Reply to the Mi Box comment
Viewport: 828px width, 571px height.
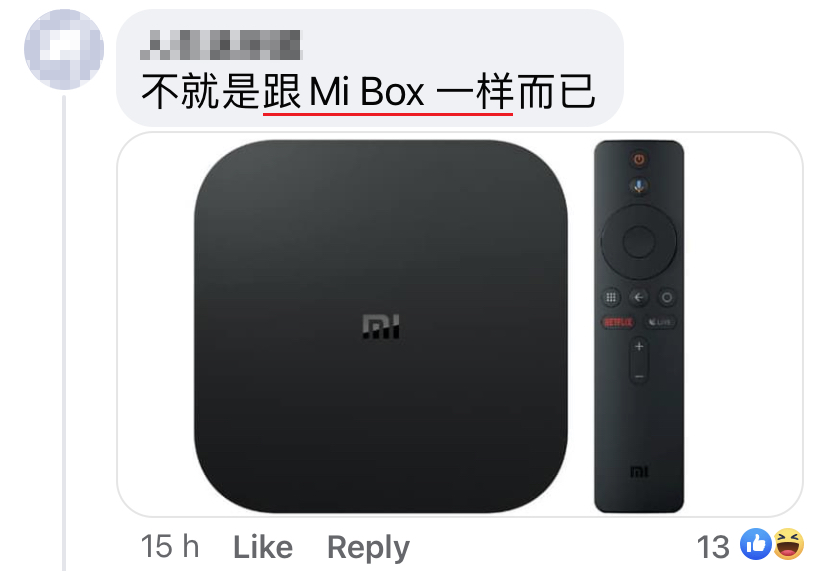click(x=368, y=548)
